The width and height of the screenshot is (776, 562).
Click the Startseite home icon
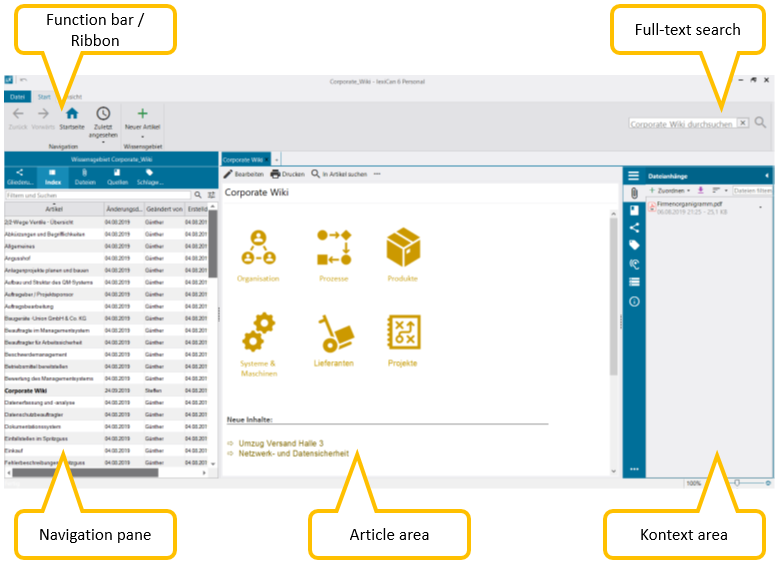tap(72, 115)
